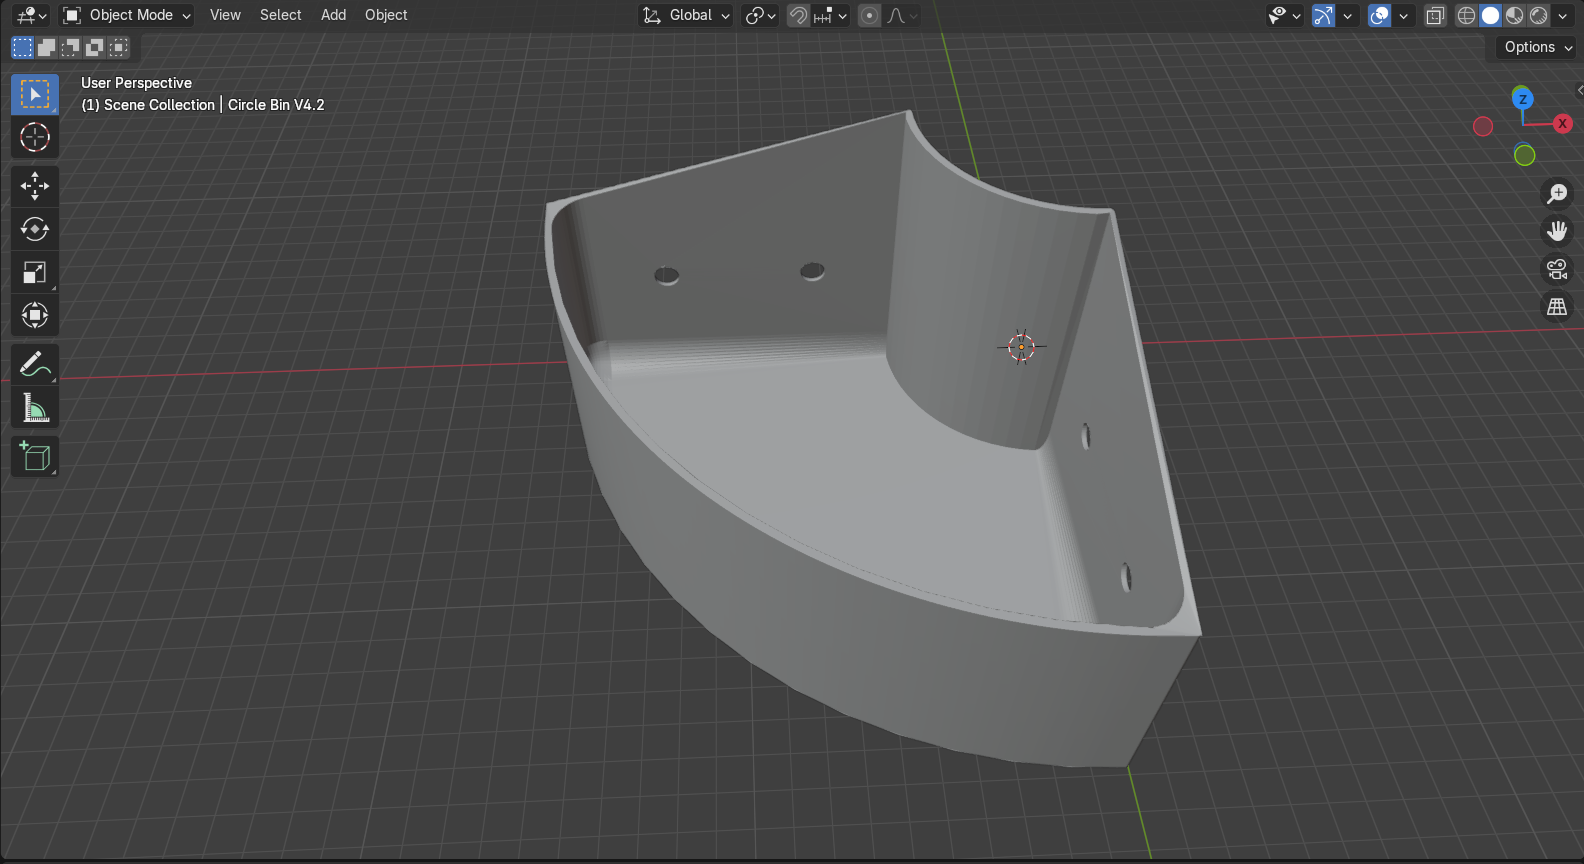Select the Cursor tool
1584x864 pixels.
click(x=35, y=137)
